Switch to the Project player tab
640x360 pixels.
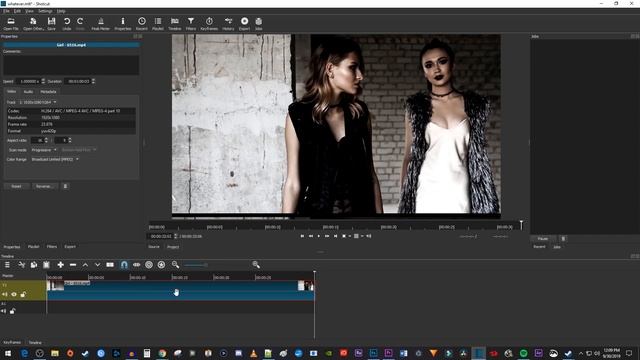(173, 247)
